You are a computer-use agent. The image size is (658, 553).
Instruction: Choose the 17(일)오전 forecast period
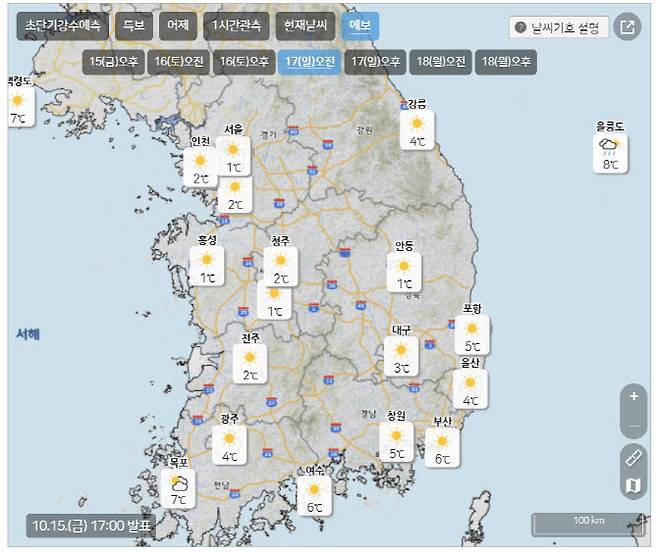[x=310, y=62]
